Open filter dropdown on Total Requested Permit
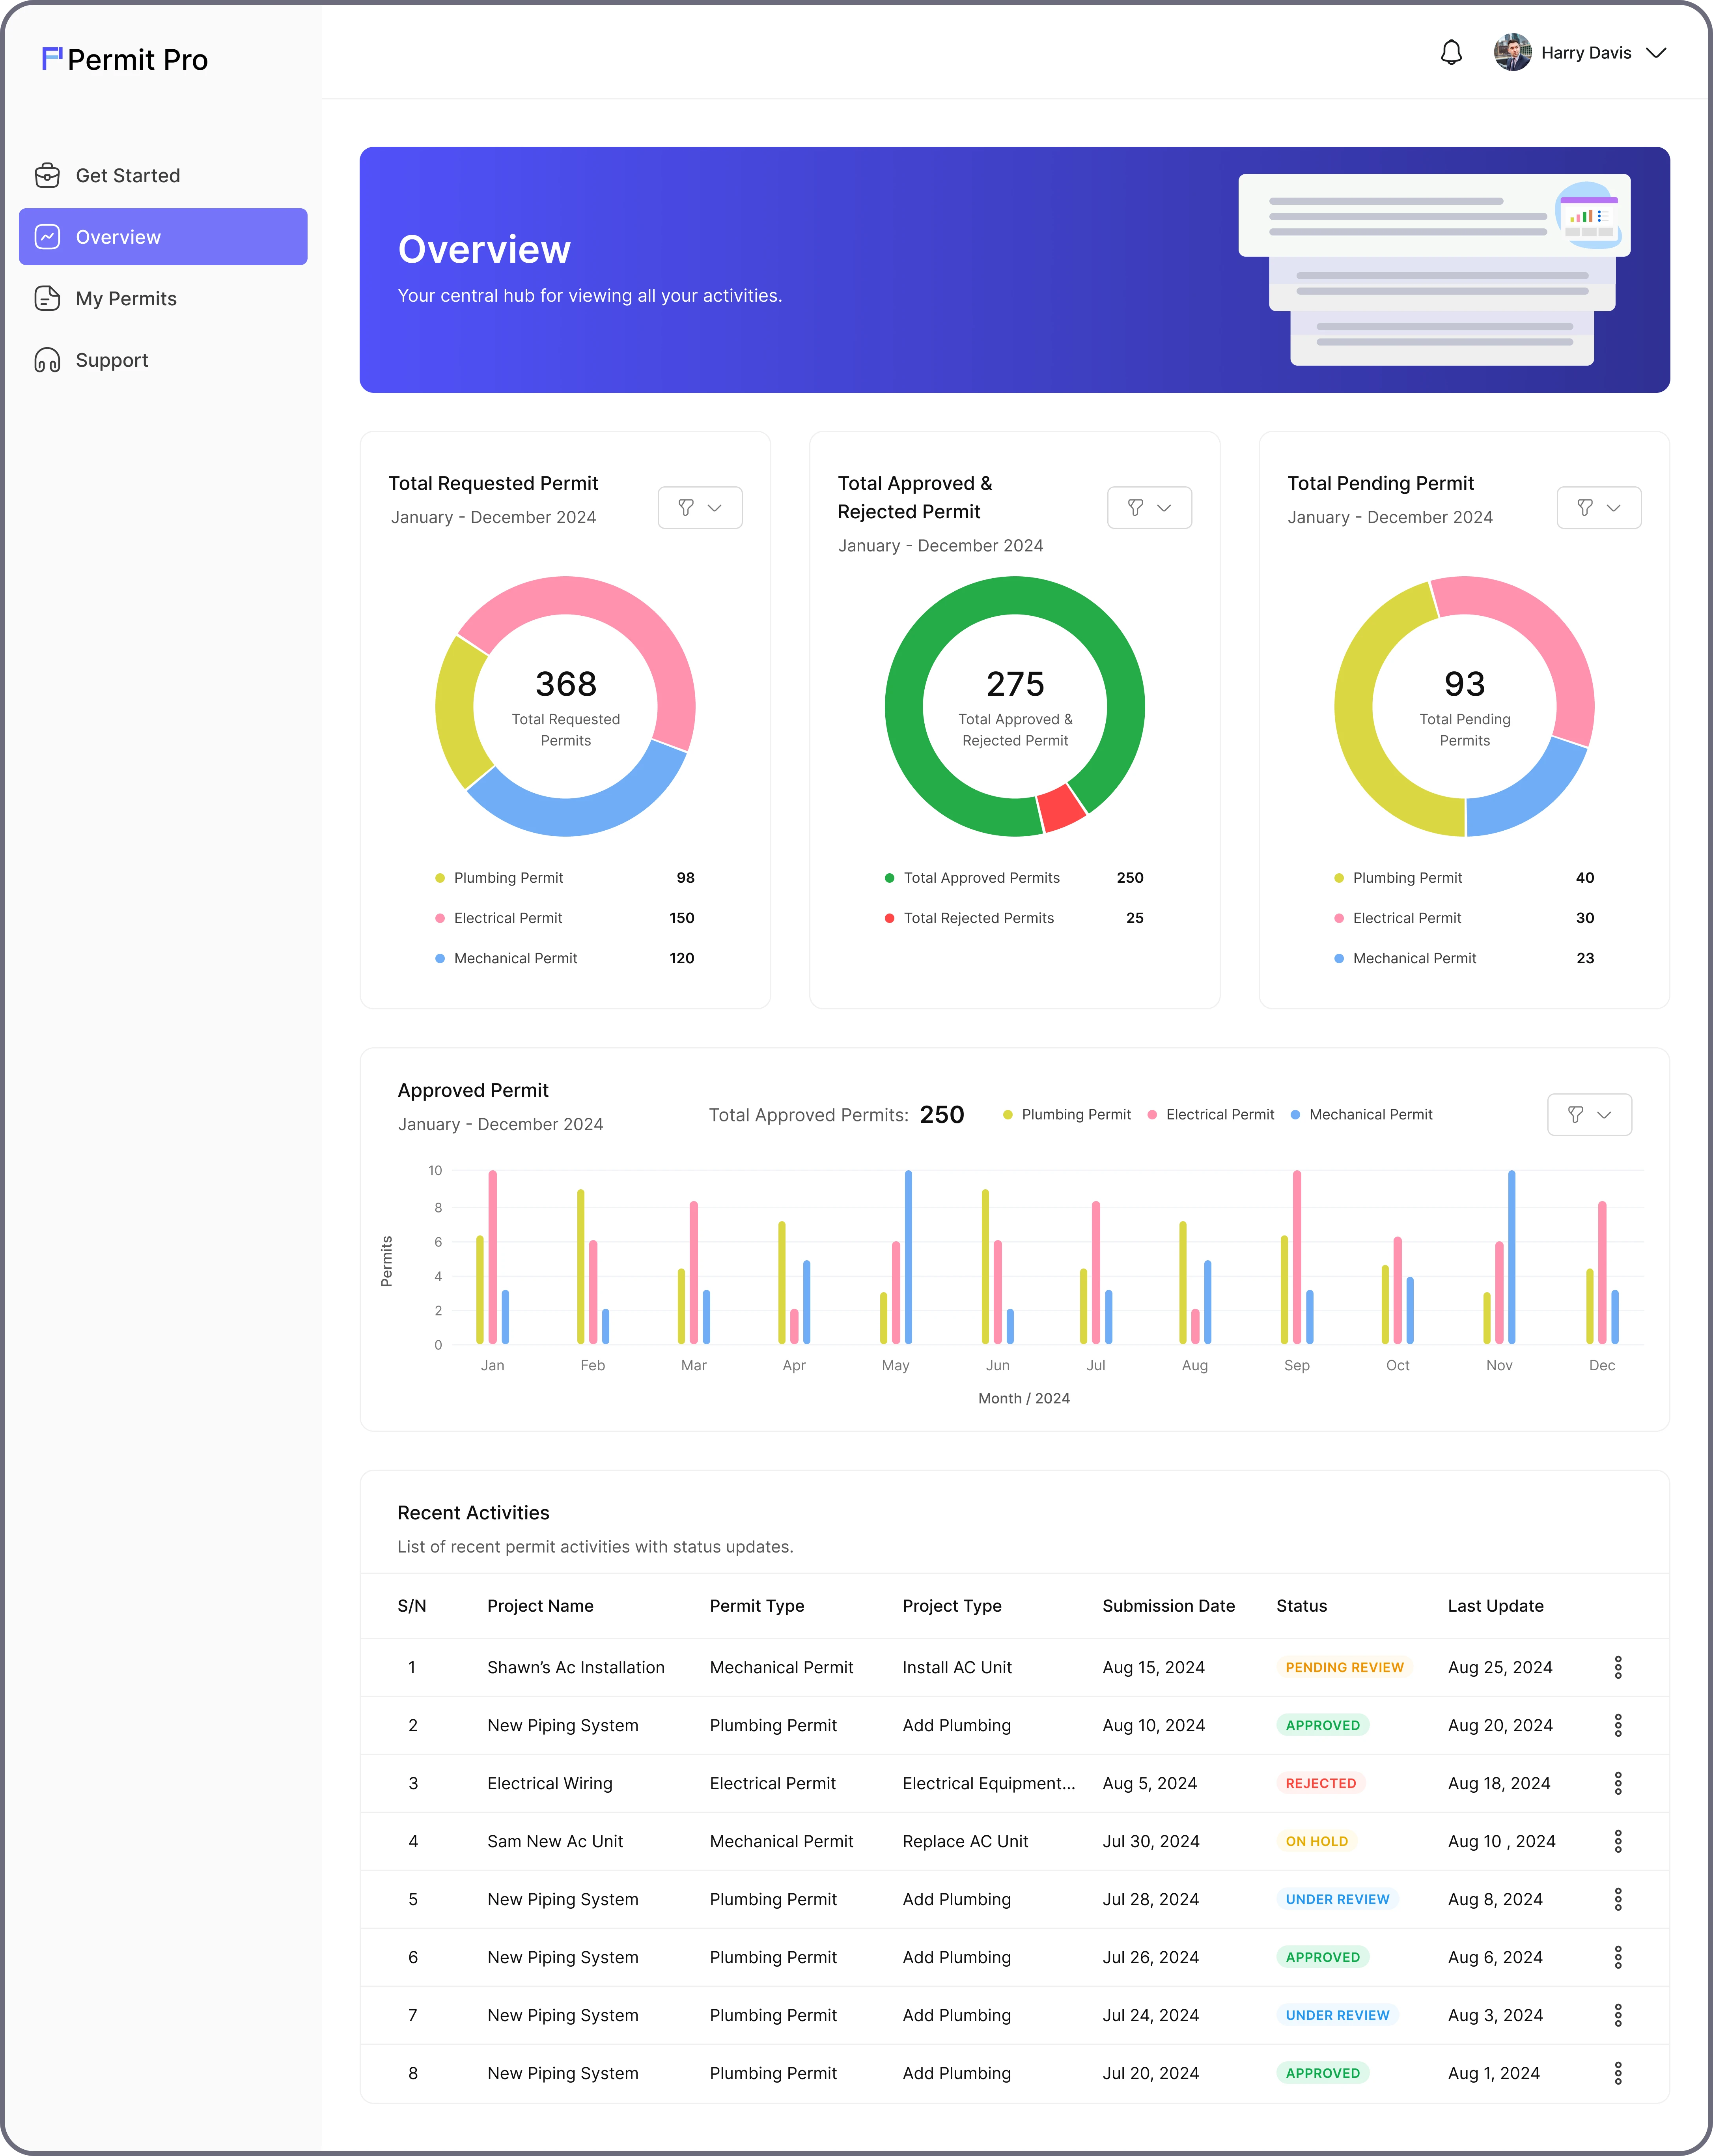 pyautogui.click(x=700, y=508)
